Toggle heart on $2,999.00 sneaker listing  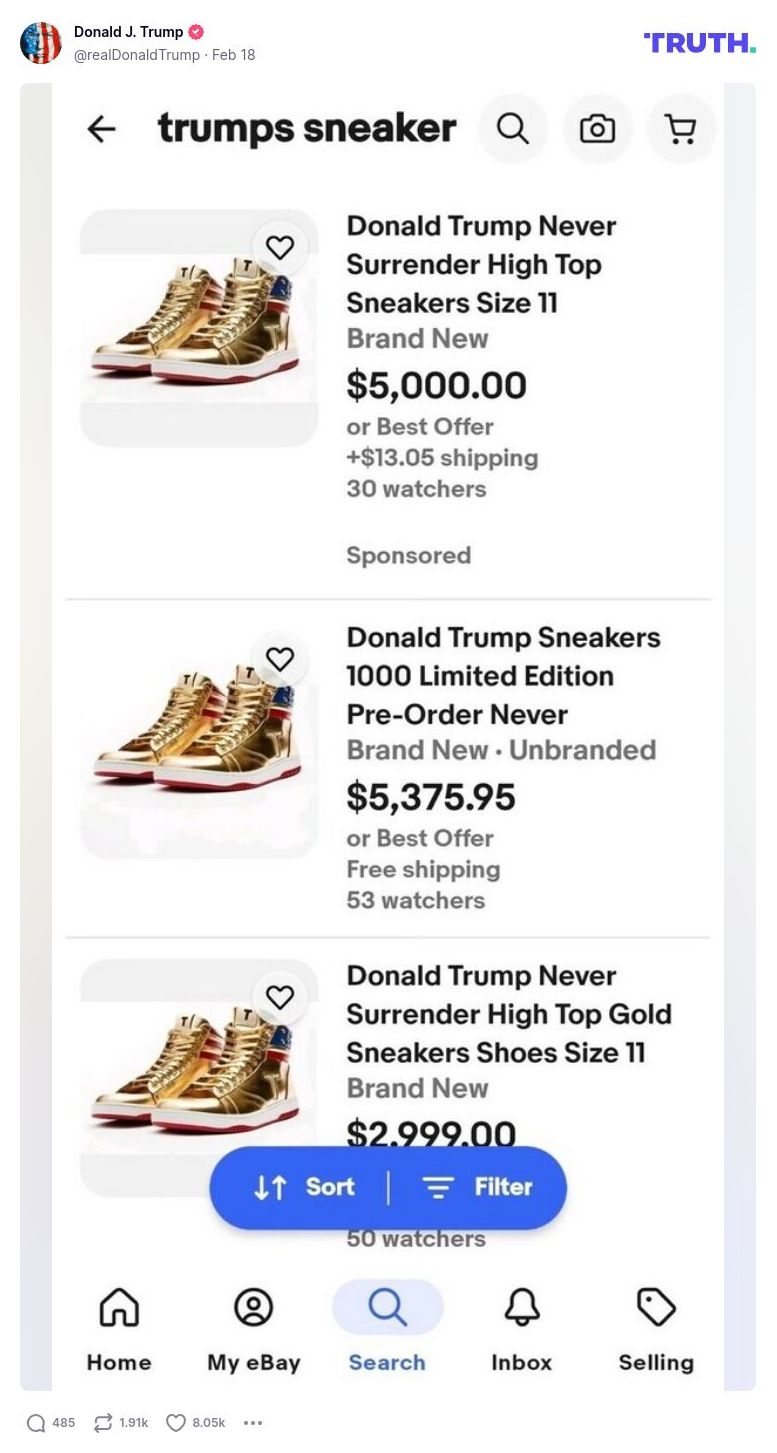pyautogui.click(x=280, y=997)
